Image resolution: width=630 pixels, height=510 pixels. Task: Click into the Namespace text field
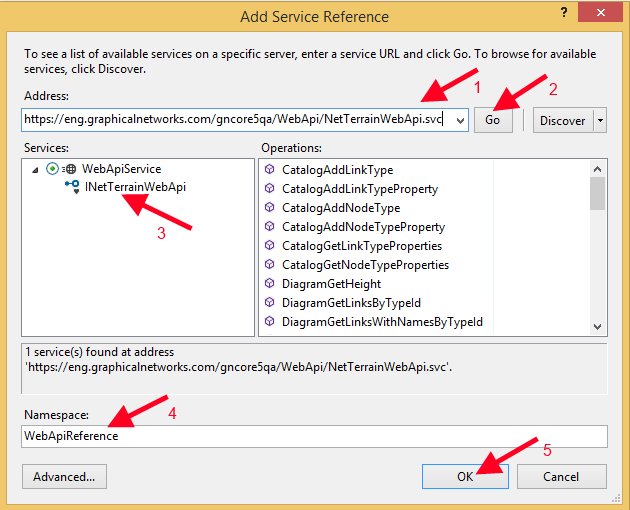pyautogui.click(x=314, y=436)
